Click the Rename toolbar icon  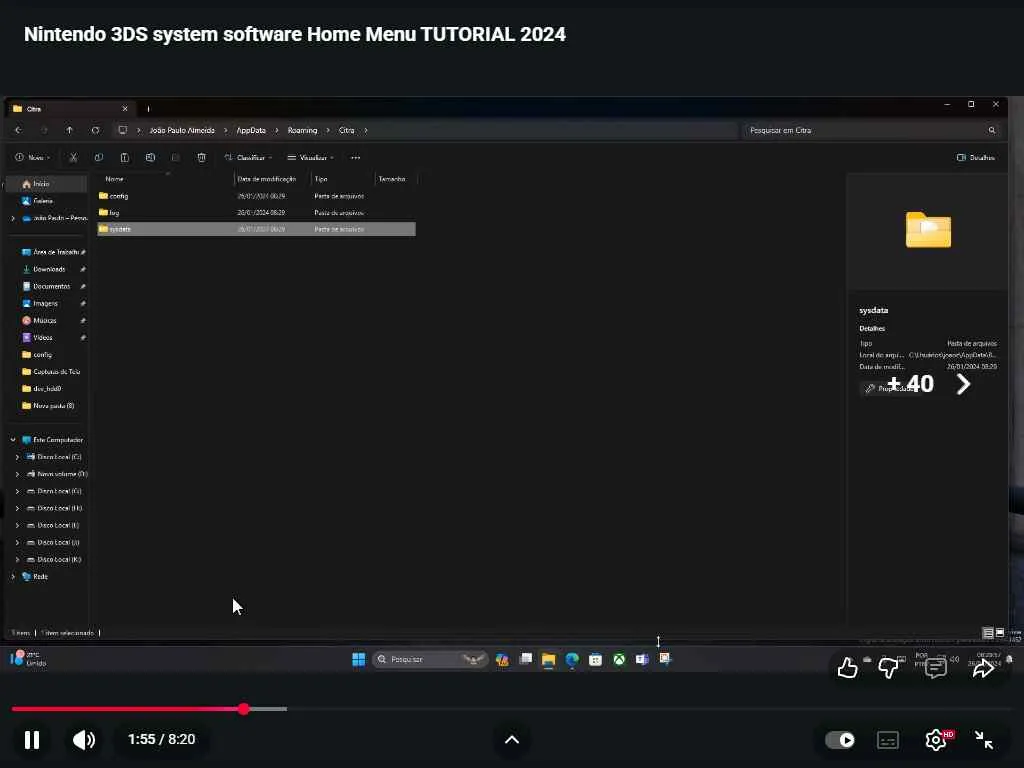tap(150, 157)
